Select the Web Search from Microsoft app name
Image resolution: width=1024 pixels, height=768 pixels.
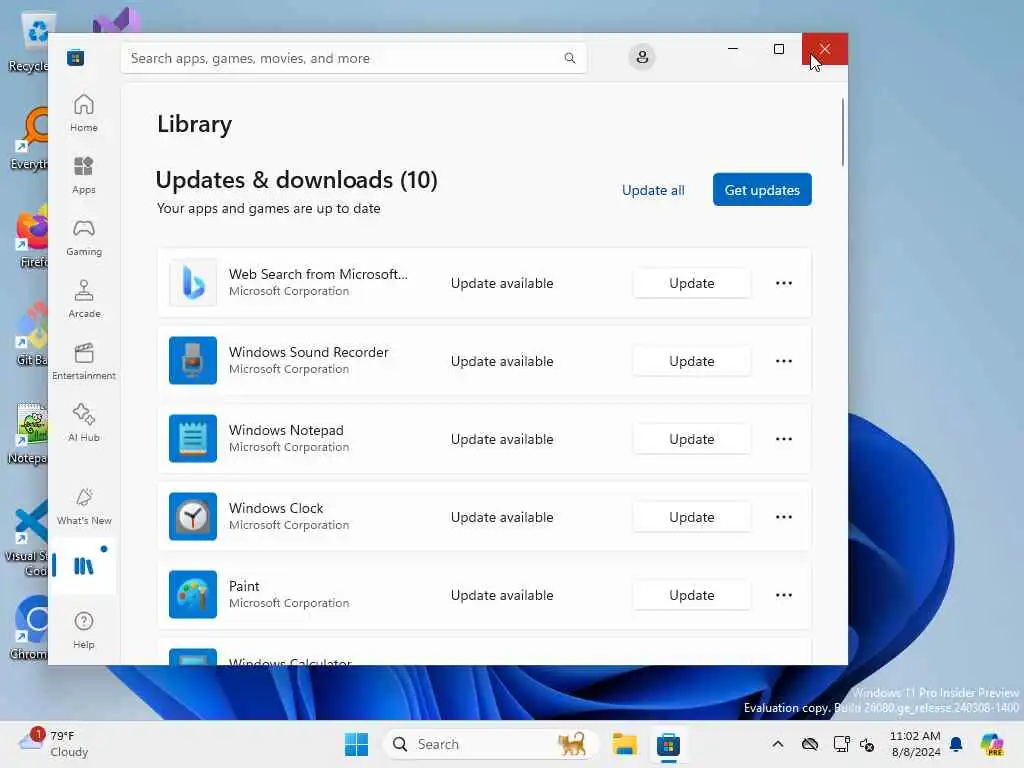318,274
